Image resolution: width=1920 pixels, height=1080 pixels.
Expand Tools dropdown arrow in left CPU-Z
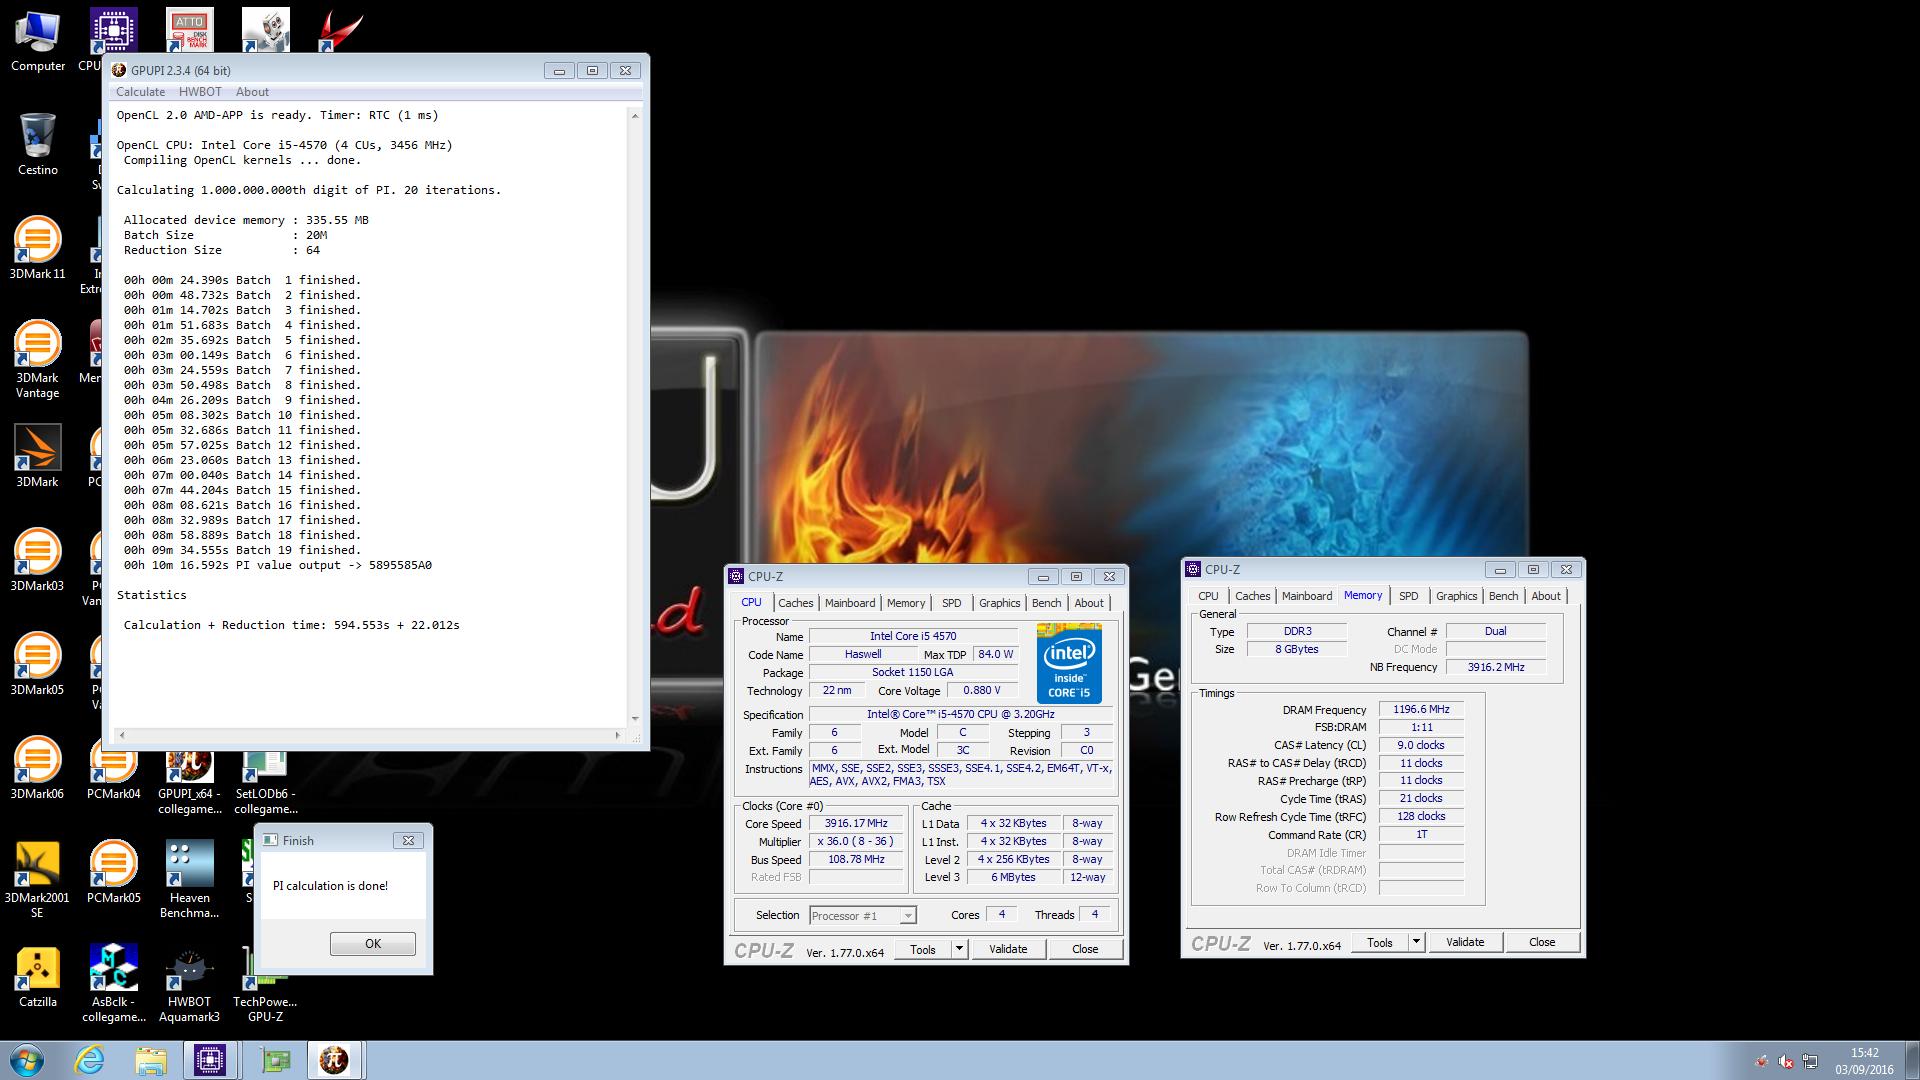(959, 949)
